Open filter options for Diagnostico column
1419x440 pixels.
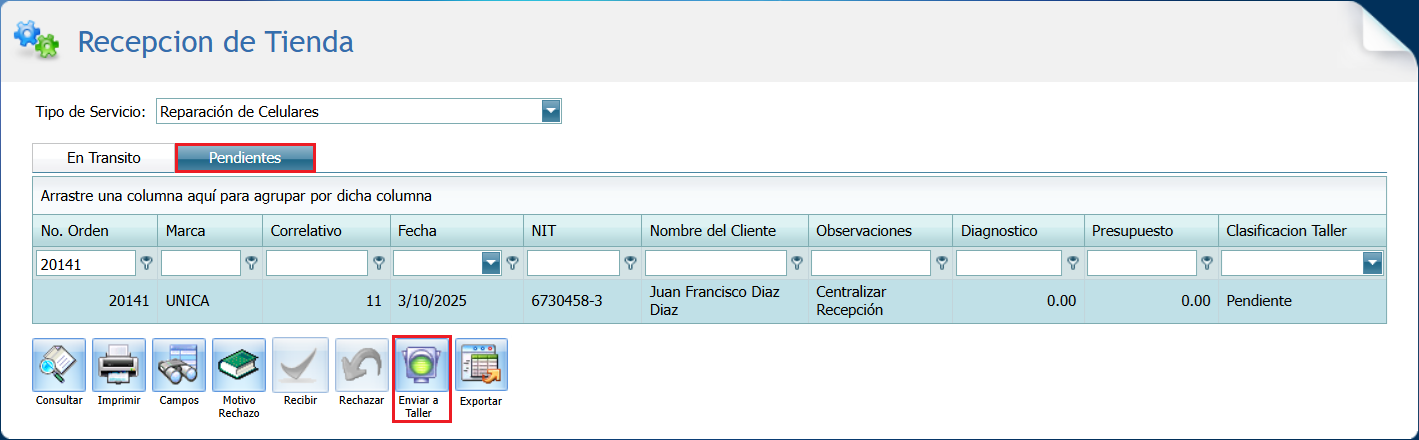(1072, 263)
